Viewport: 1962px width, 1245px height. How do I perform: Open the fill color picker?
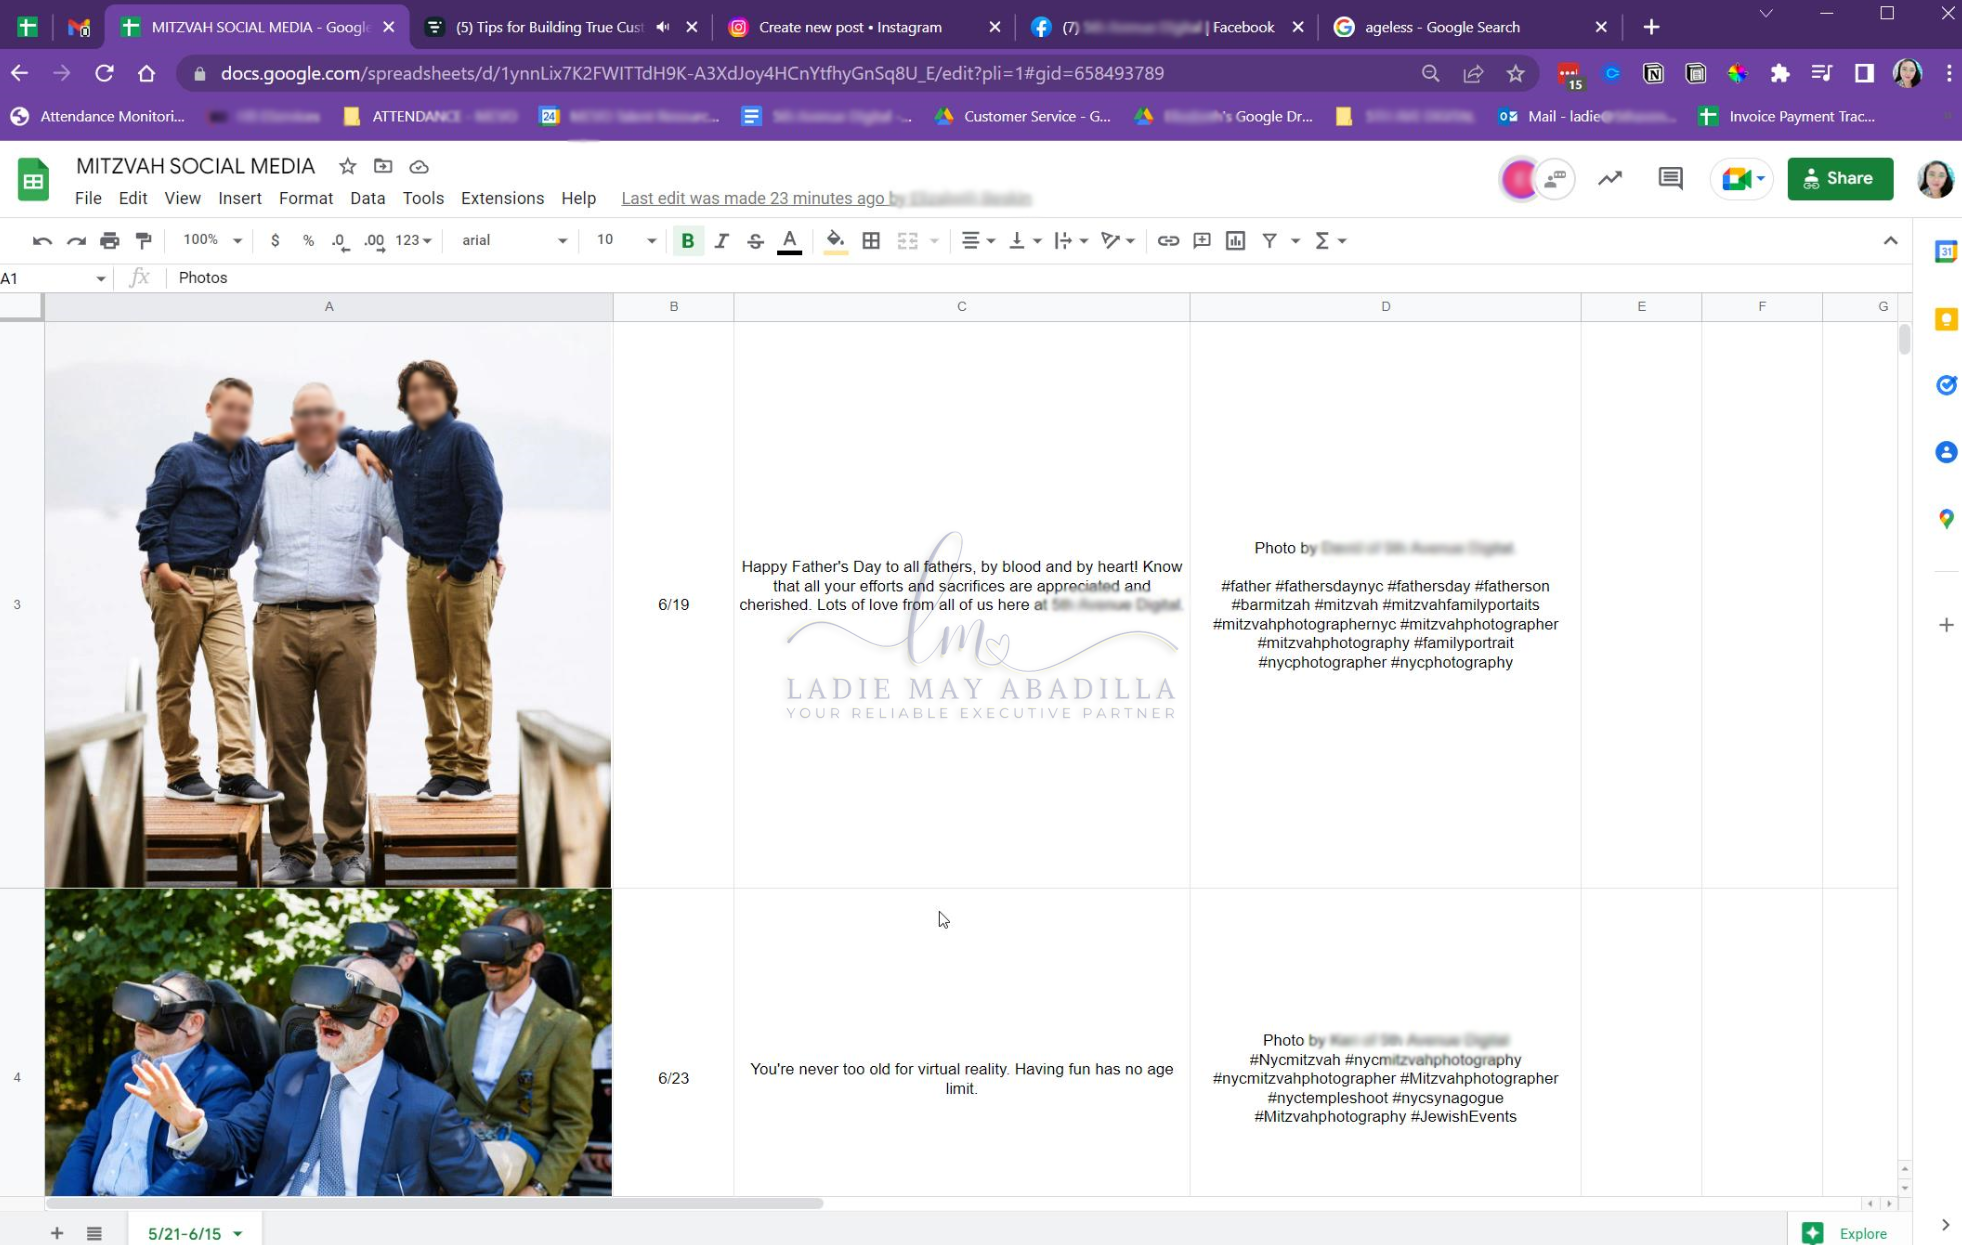point(835,240)
